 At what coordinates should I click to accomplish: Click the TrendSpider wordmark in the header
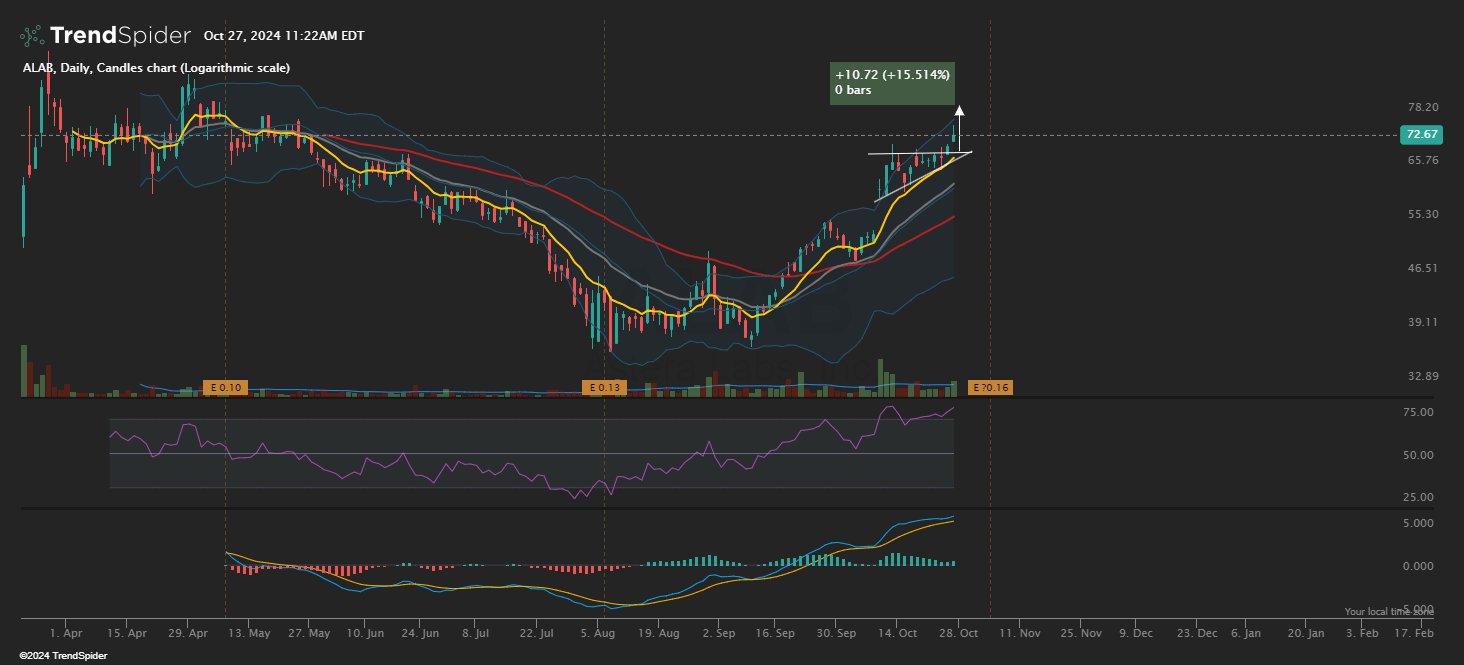121,34
